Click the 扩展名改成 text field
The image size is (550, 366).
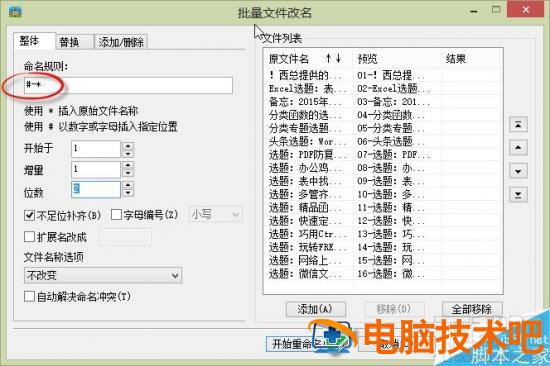126,237
